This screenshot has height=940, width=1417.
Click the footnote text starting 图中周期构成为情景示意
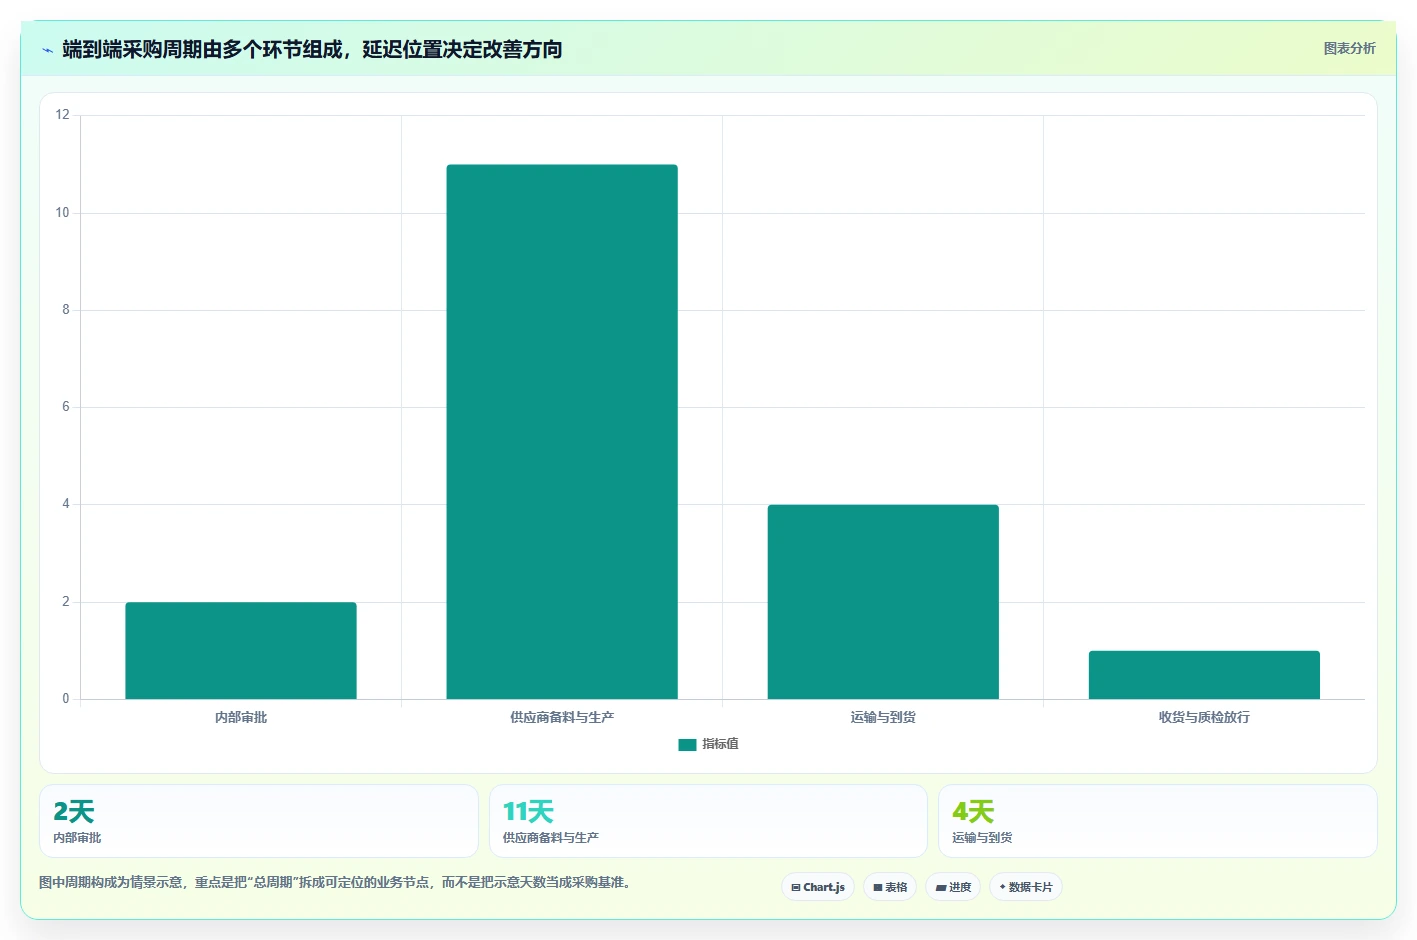point(335,882)
